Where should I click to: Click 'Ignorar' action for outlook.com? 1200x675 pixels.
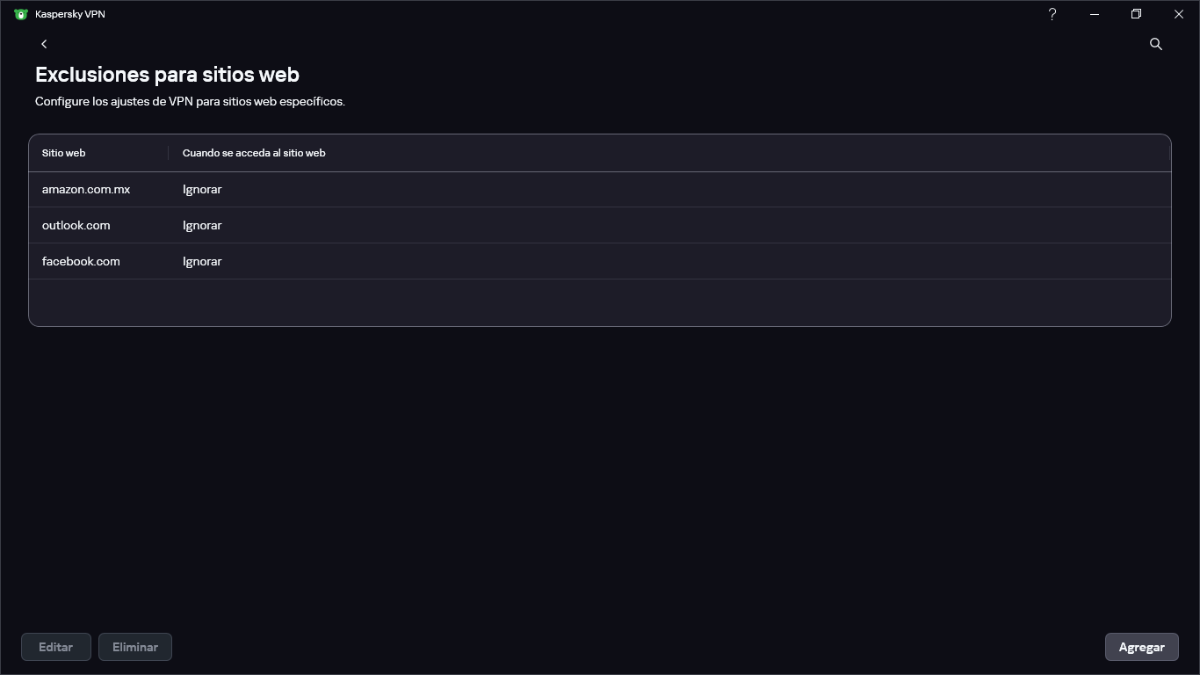202,225
